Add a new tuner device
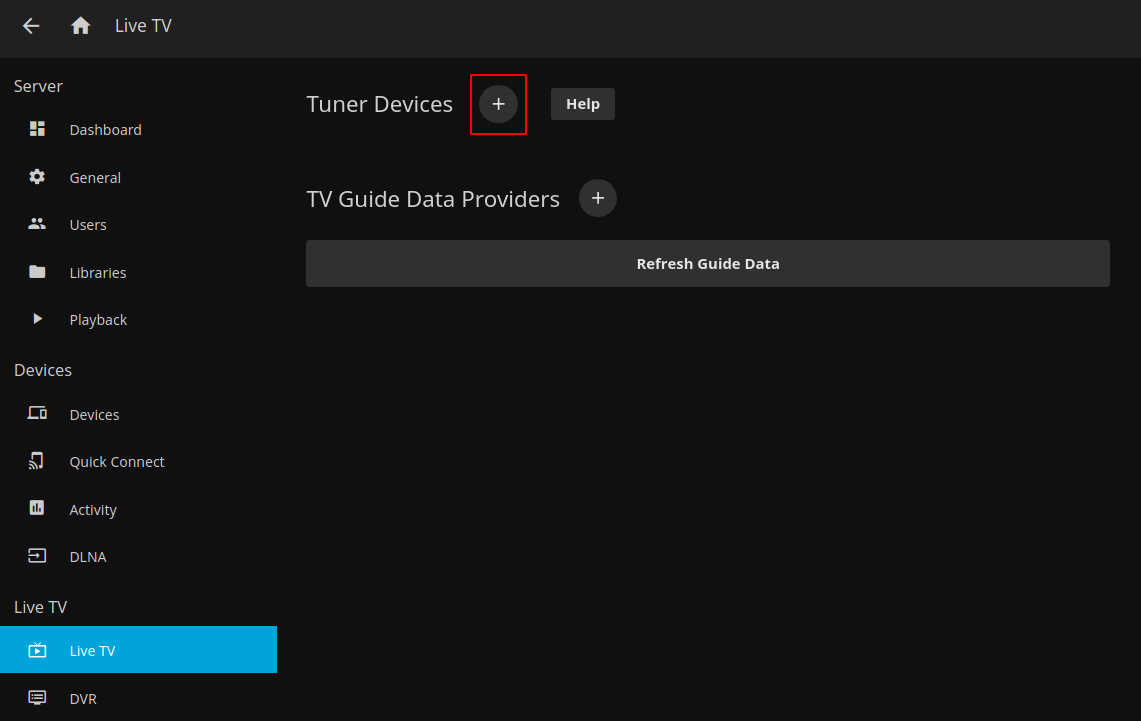The image size is (1141, 721). (x=498, y=104)
